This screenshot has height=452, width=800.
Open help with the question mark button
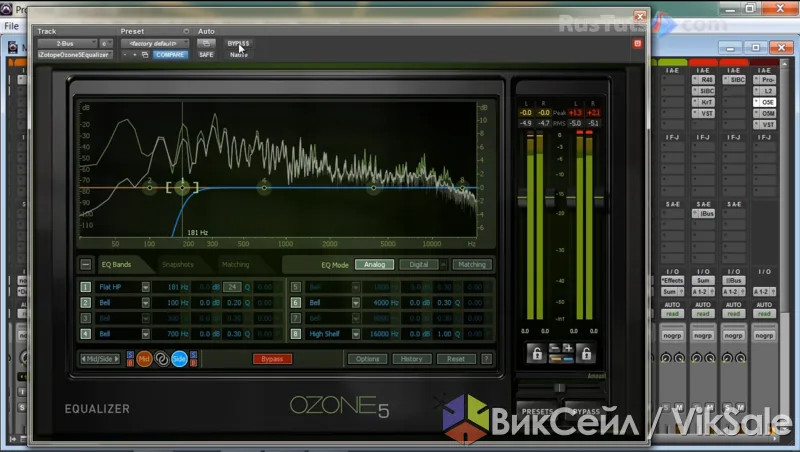pyautogui.click(x=487, y=359)
